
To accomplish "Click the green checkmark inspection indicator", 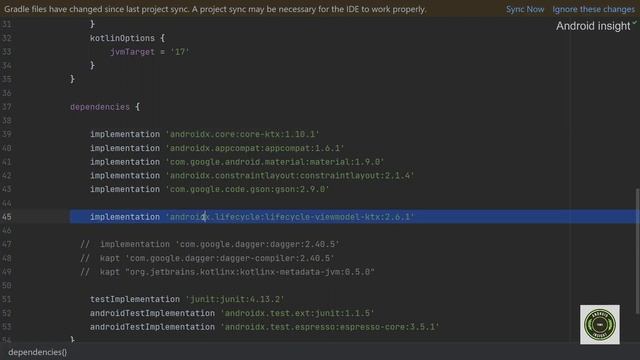I will pyautogui.click(x=634, y=23).
